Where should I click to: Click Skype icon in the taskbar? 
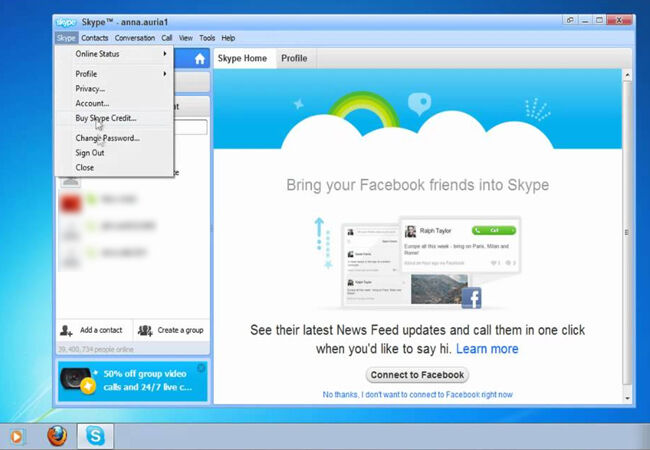[95, 436]
